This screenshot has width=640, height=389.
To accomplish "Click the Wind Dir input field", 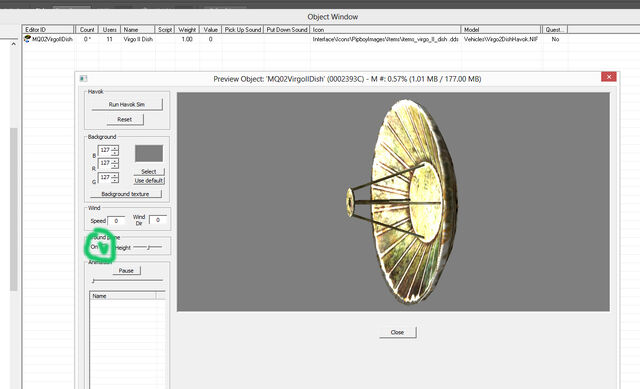I will click(158, 220).
